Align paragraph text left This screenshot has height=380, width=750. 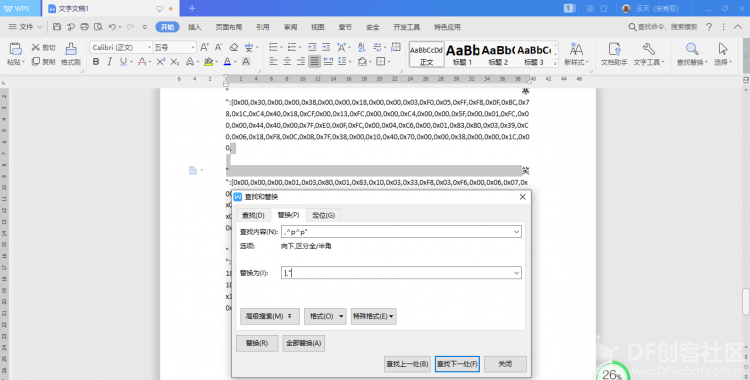tap(274, 62)
